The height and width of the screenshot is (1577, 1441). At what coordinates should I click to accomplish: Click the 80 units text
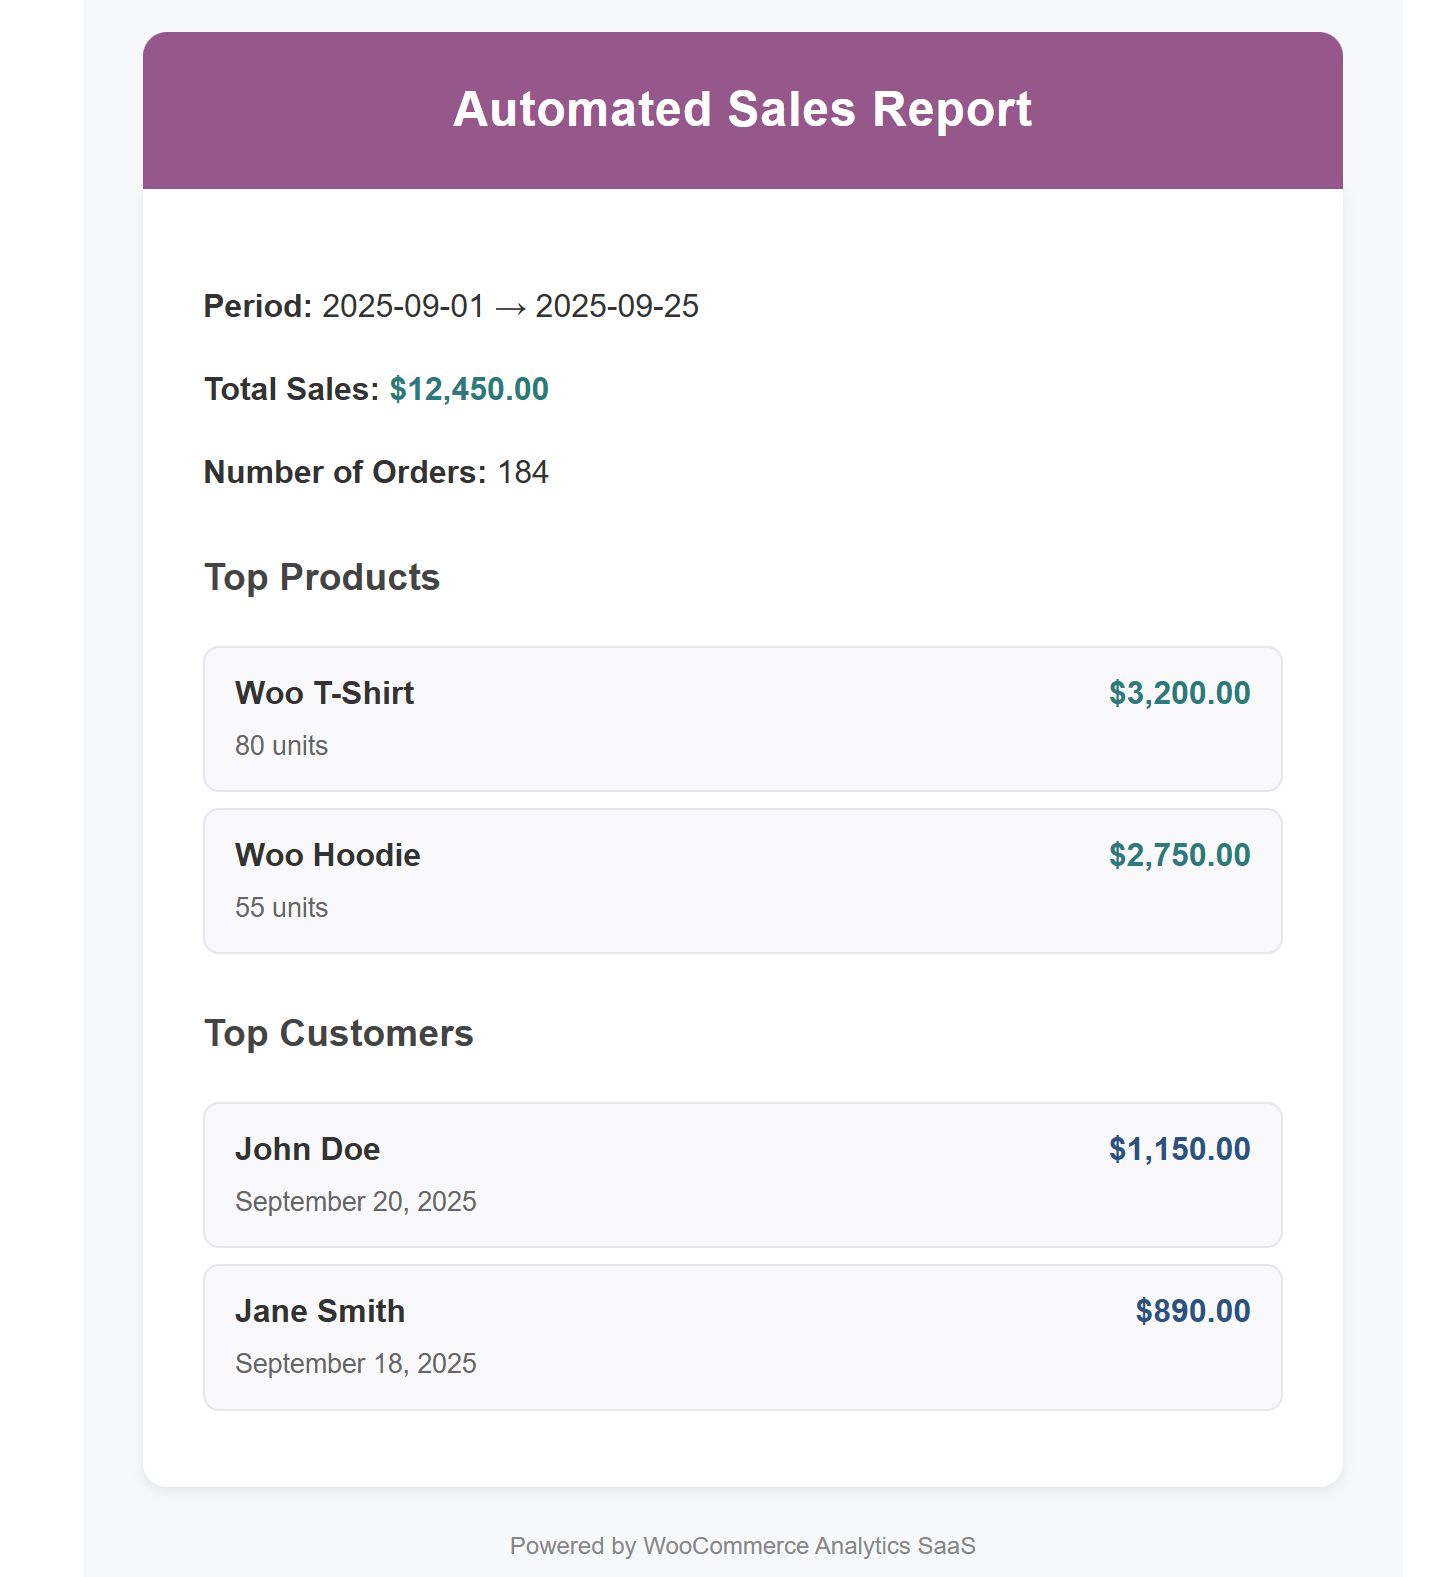click(x=281, y=746)
